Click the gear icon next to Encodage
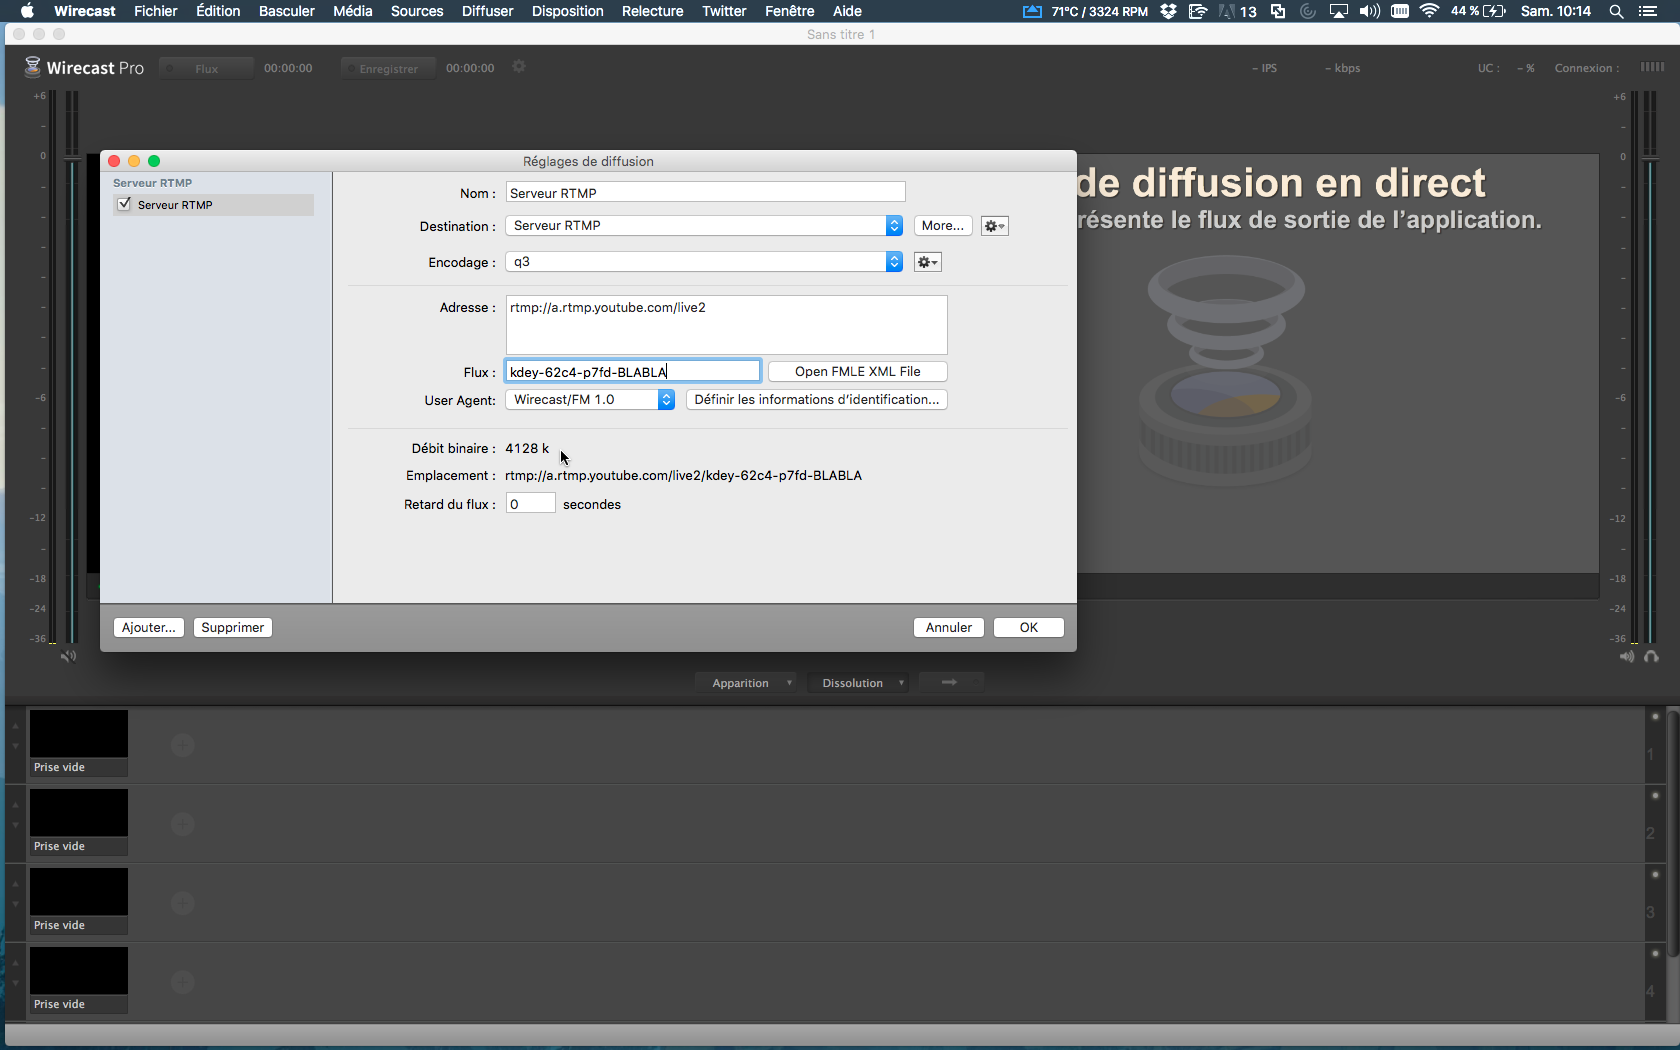The height and width of the screenshot is (1050, 1680). tap(927, 262)
